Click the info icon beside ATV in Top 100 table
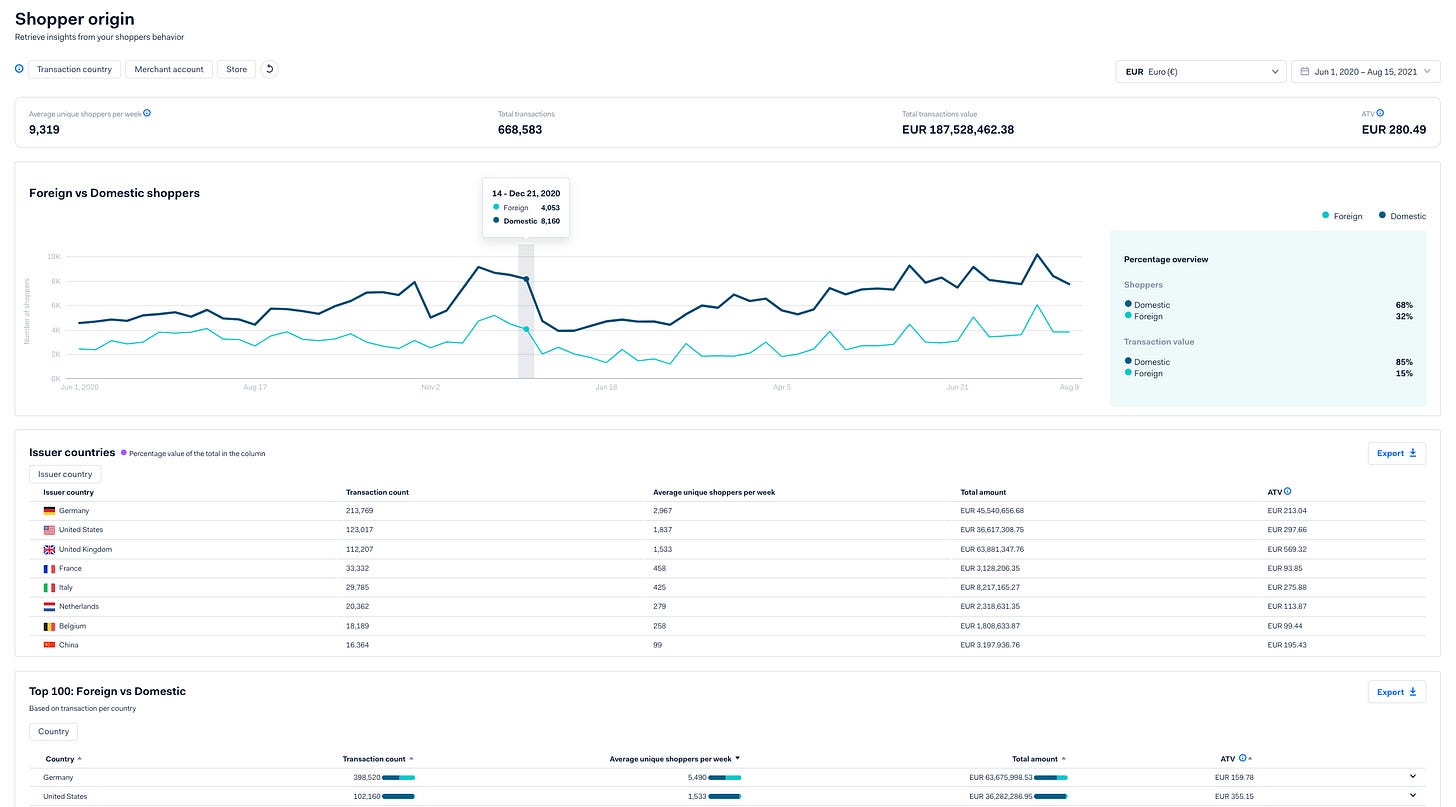The height and width of the screenshot is (807, 1456). click(1242, 758)
